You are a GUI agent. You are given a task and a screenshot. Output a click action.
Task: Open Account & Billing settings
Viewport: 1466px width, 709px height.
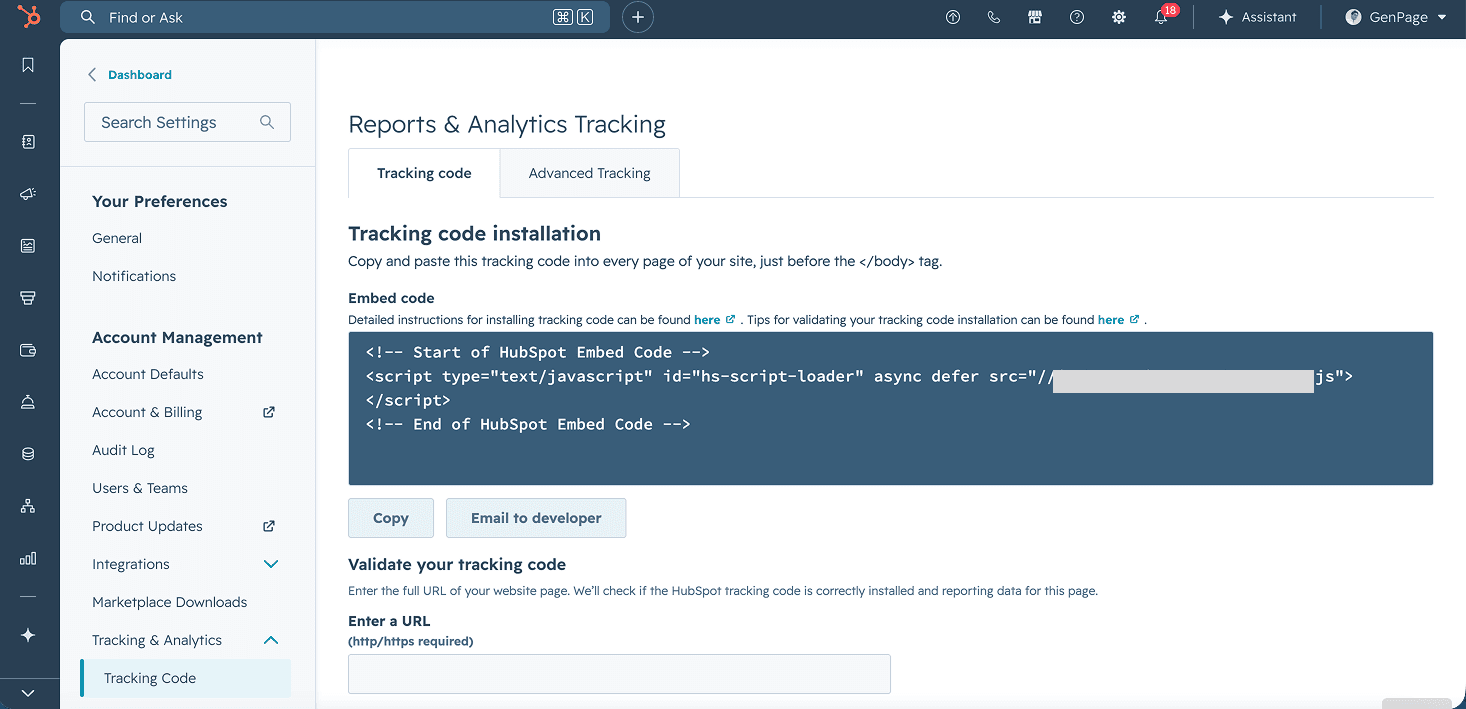click(147, 412)
